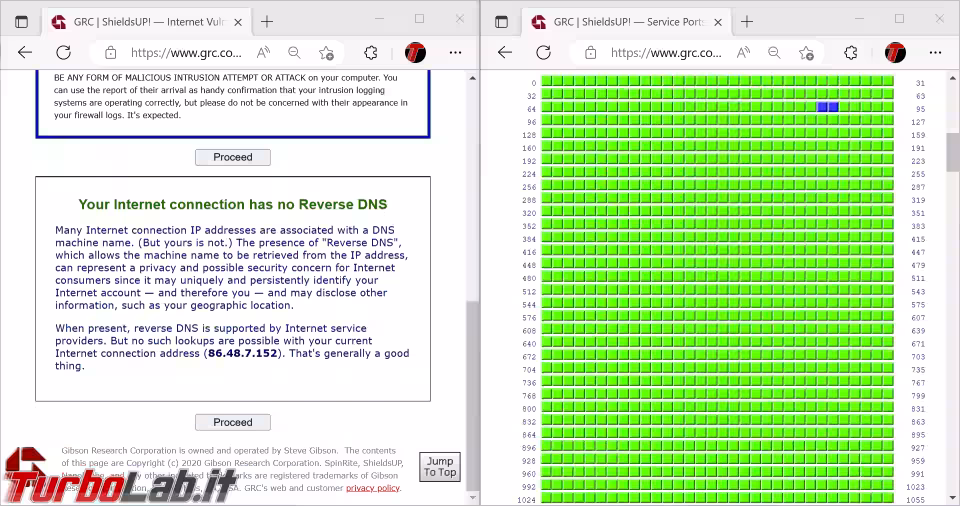The image size is (960, 506).
Task: Open tab actions menu in left window
Action: coord(21,22)
